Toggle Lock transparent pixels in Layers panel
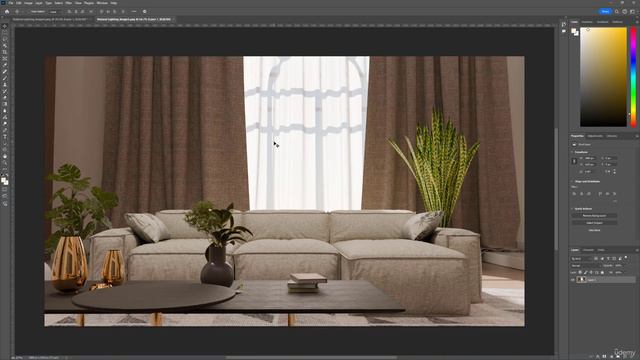Viewport: 640px width, 360px height. 580,272
